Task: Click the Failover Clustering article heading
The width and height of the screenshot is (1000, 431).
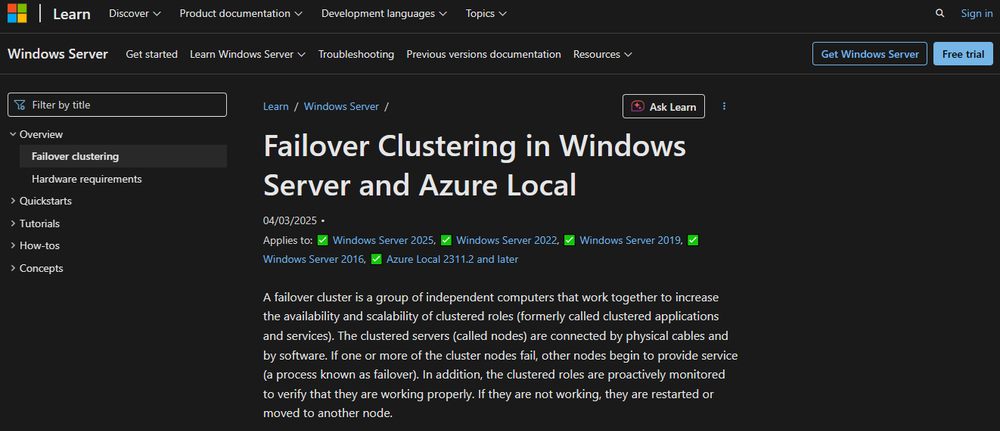Action: [x=474, y=166]
